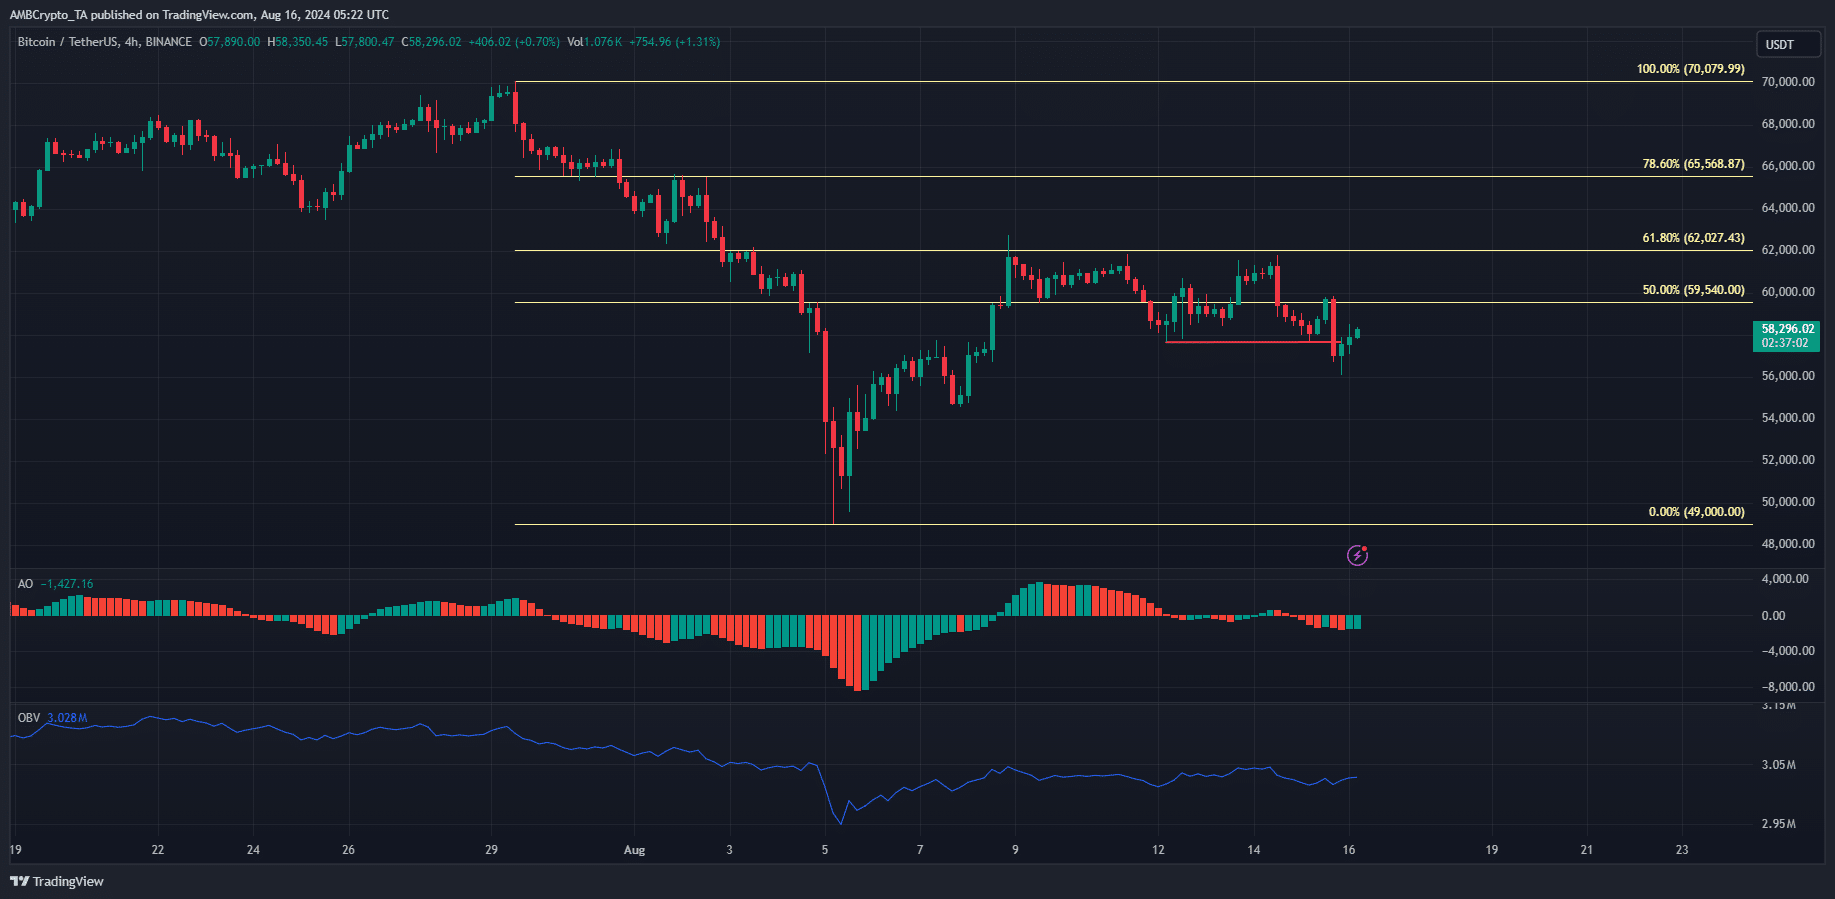Click 66,000.00 on the price axis
This screenshot has width=1835, height=899.
(1788, 166)
